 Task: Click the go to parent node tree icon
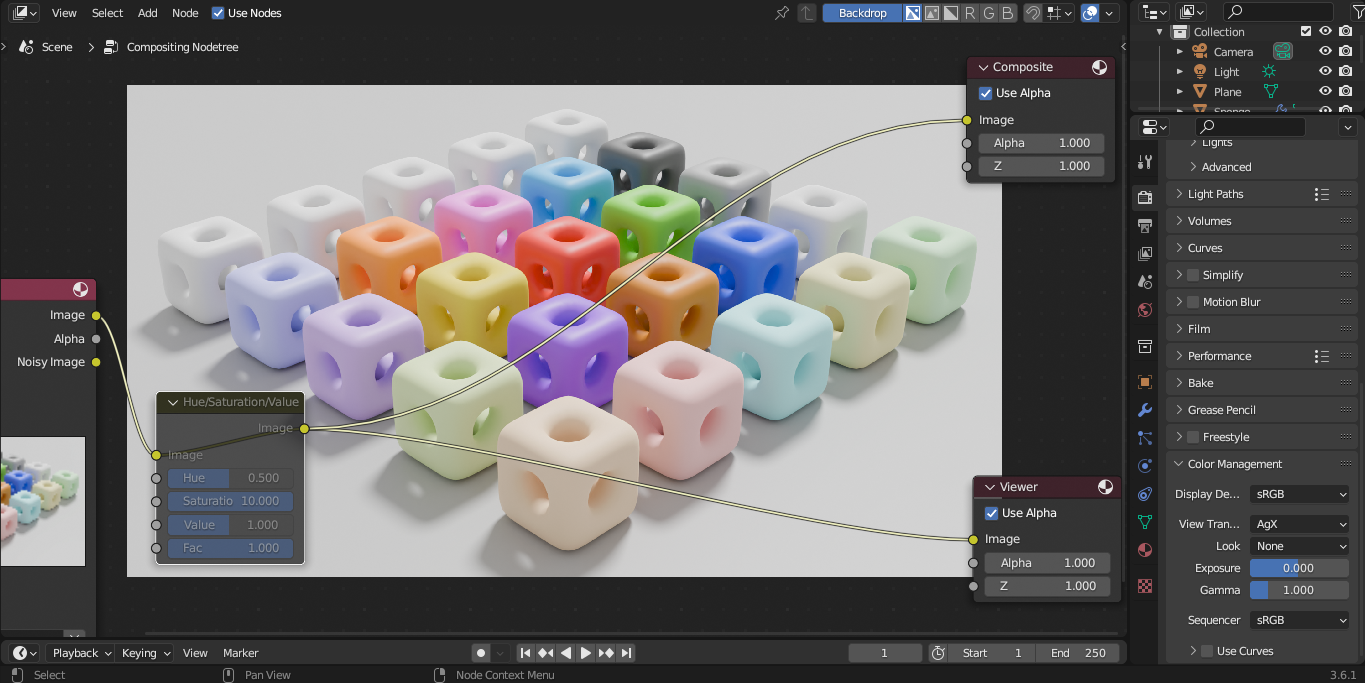point(806,13)
